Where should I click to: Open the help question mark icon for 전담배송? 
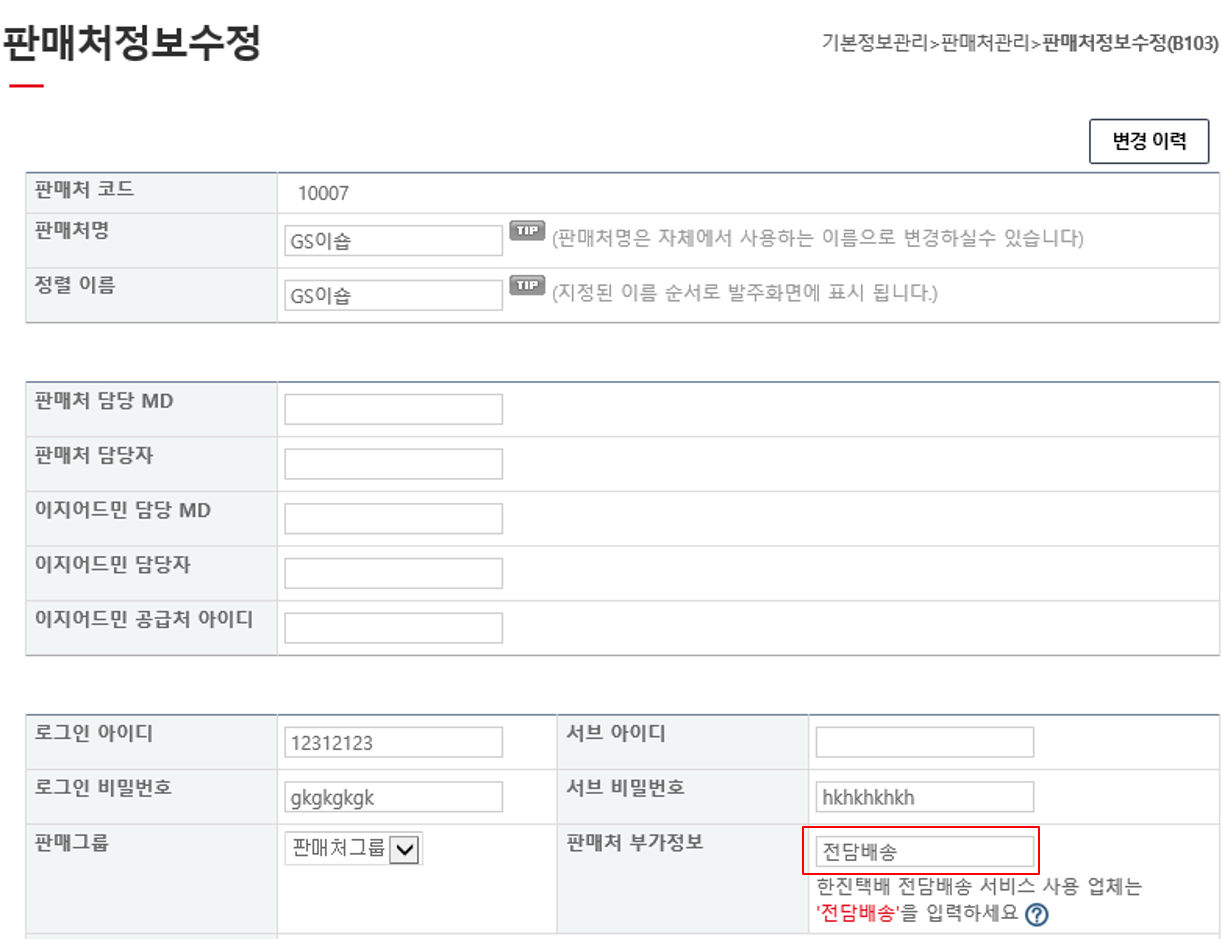1037,913
